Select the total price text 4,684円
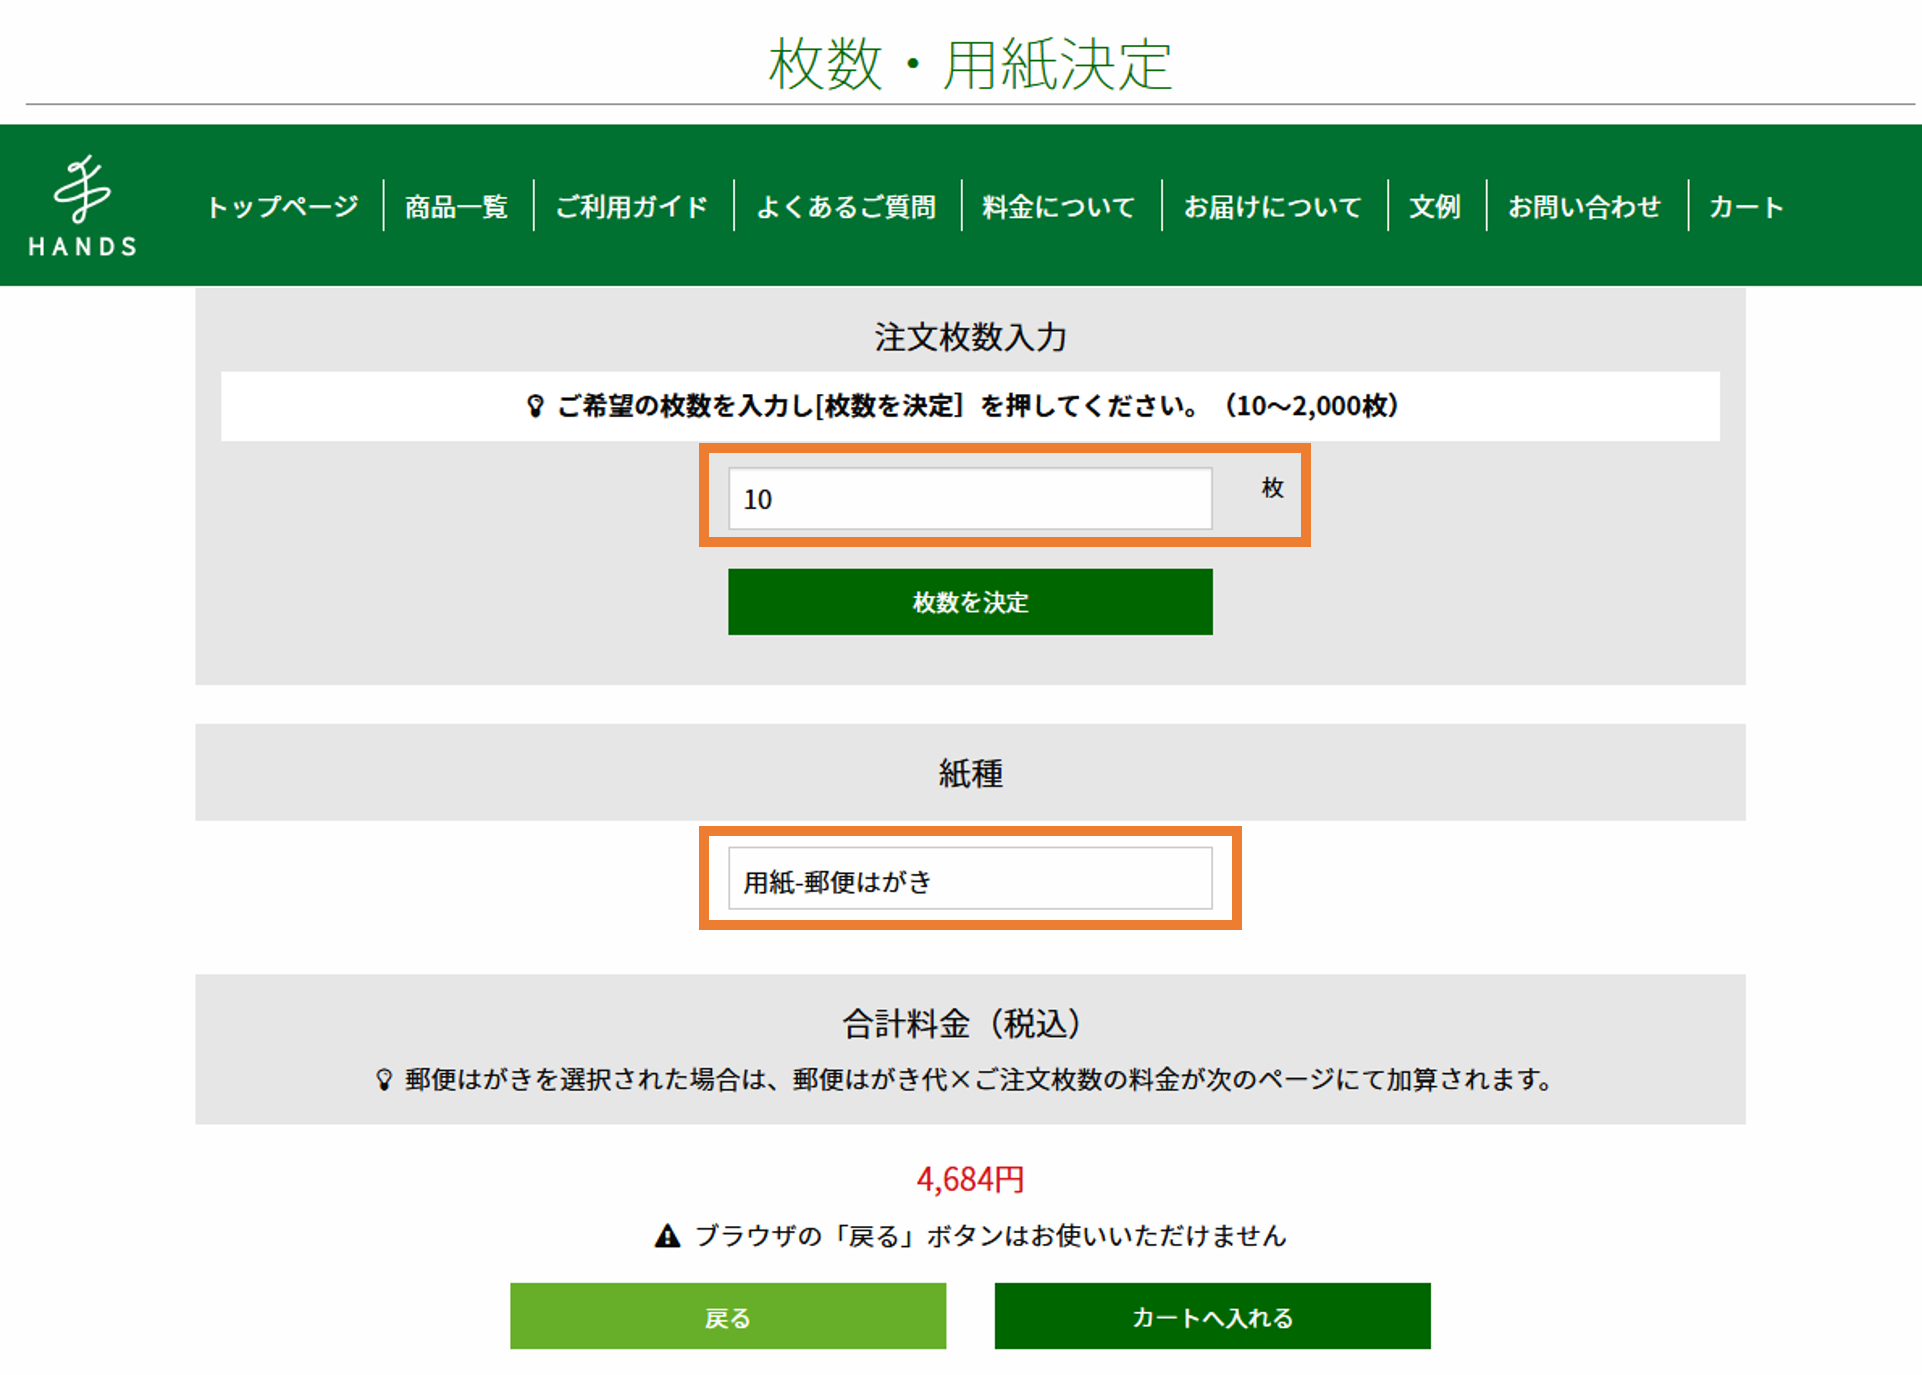Viewport: 1922px width, 1375px height. click(970, 1179)
